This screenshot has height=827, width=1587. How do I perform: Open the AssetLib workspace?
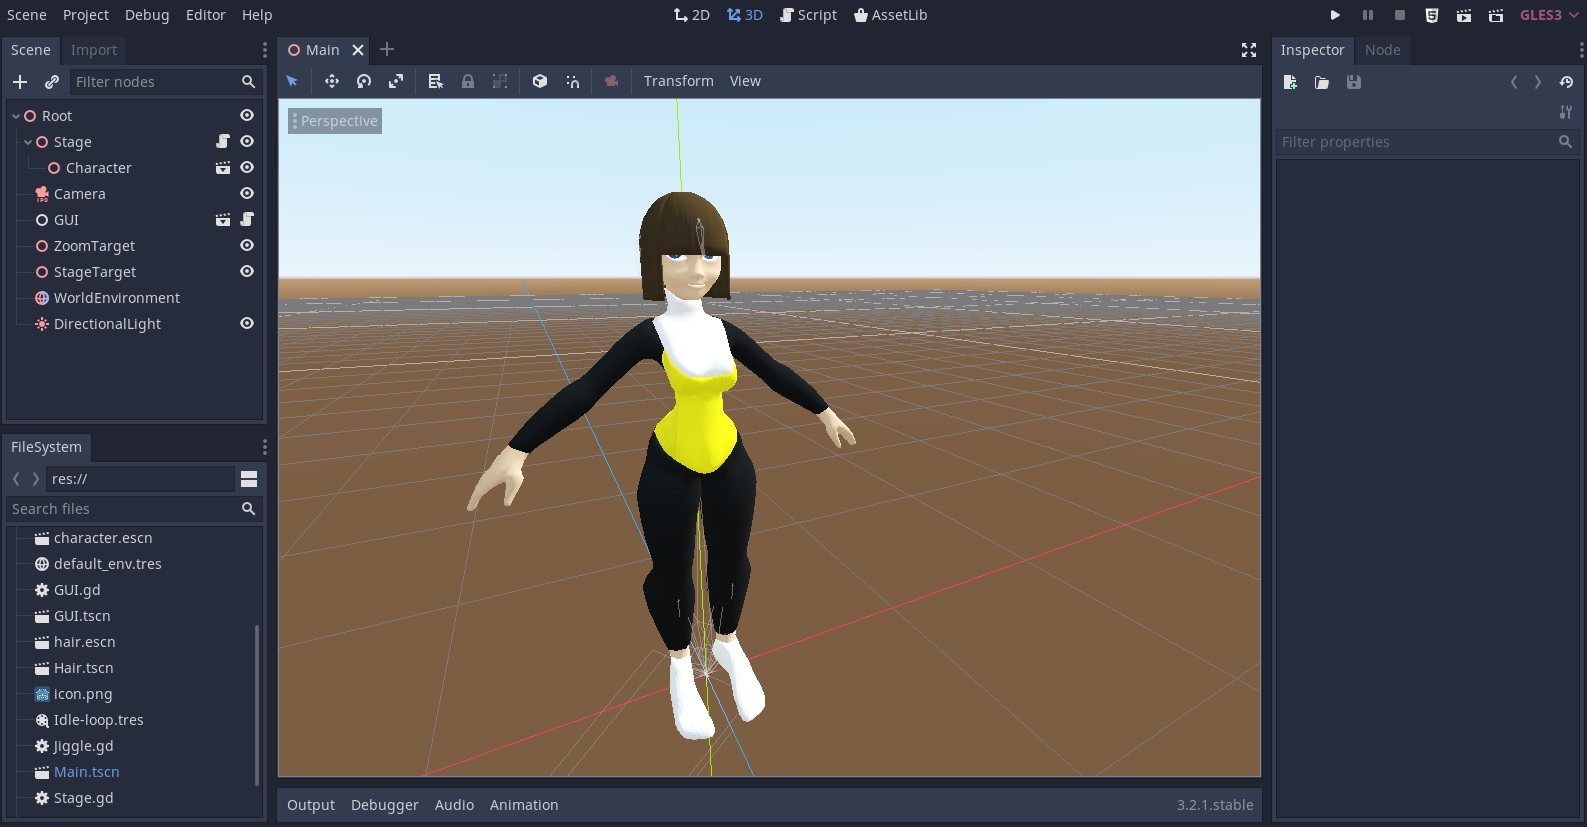click(890, 15)
